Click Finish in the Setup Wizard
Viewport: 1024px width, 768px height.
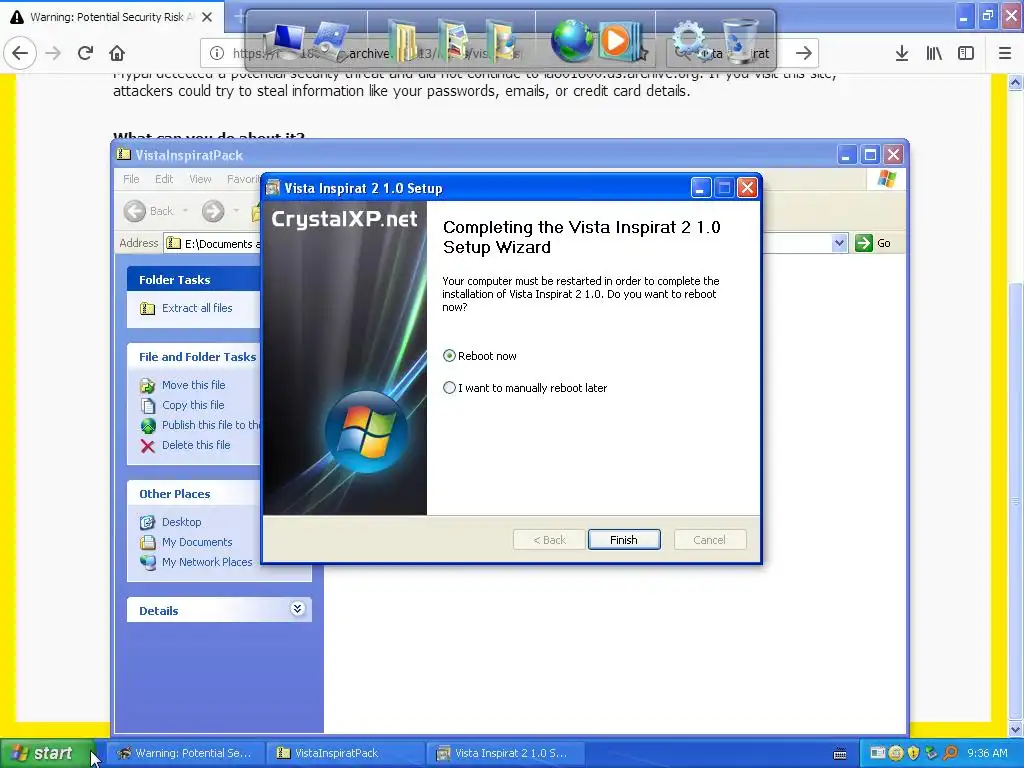click(624, 540)
